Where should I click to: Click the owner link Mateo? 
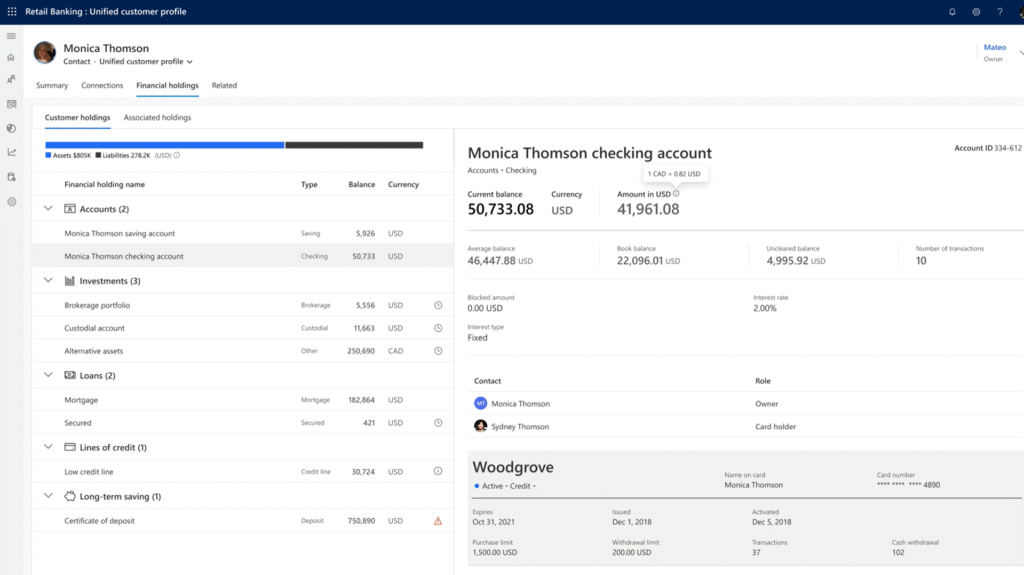click(x=993, y=47)
